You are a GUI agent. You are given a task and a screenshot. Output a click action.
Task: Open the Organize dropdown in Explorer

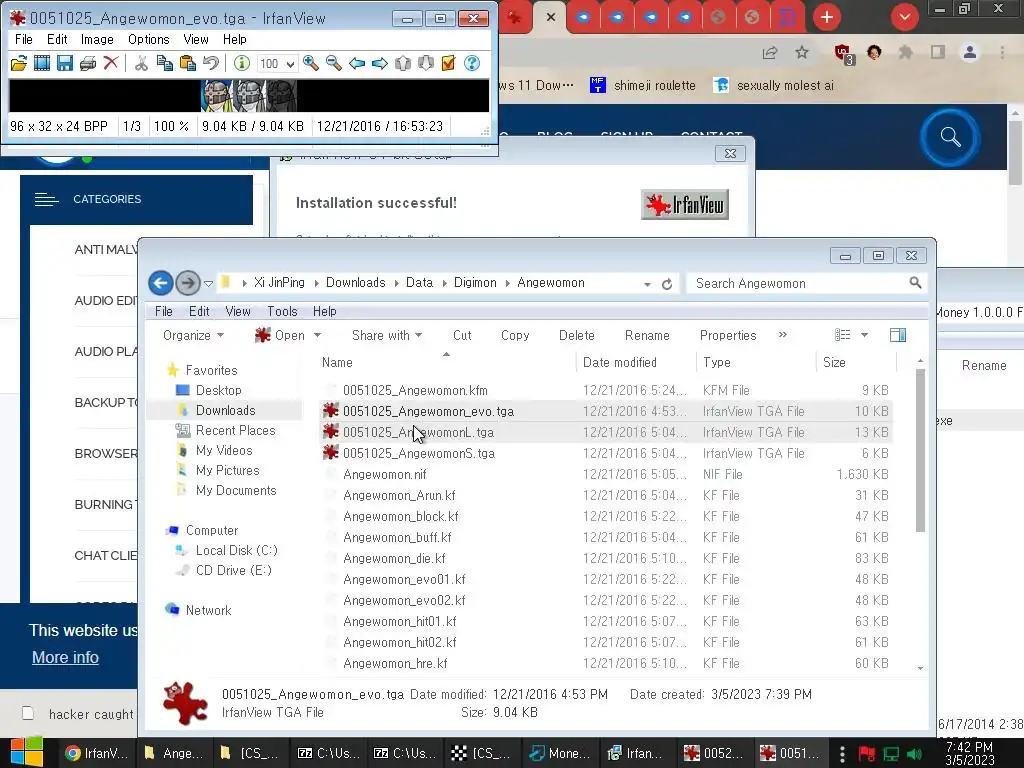193,335
